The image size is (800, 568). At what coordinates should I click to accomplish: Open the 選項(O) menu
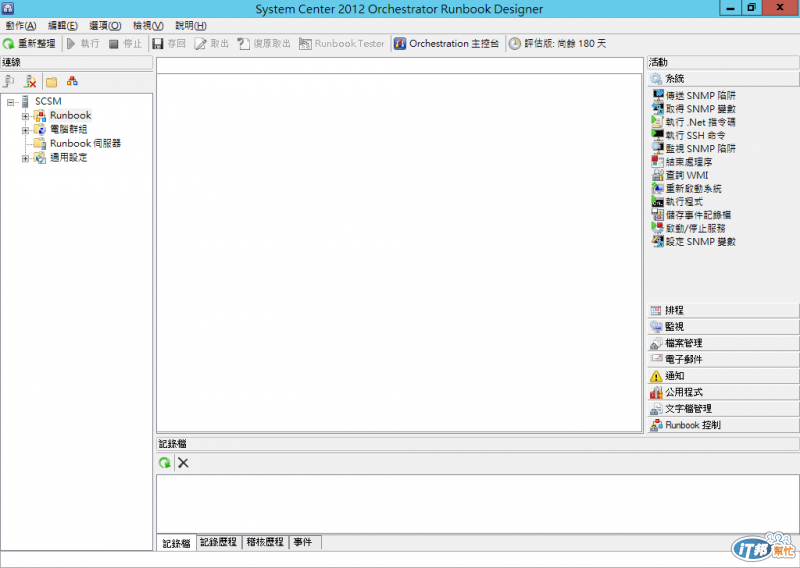pyautogui.click(x=105, y=26)
